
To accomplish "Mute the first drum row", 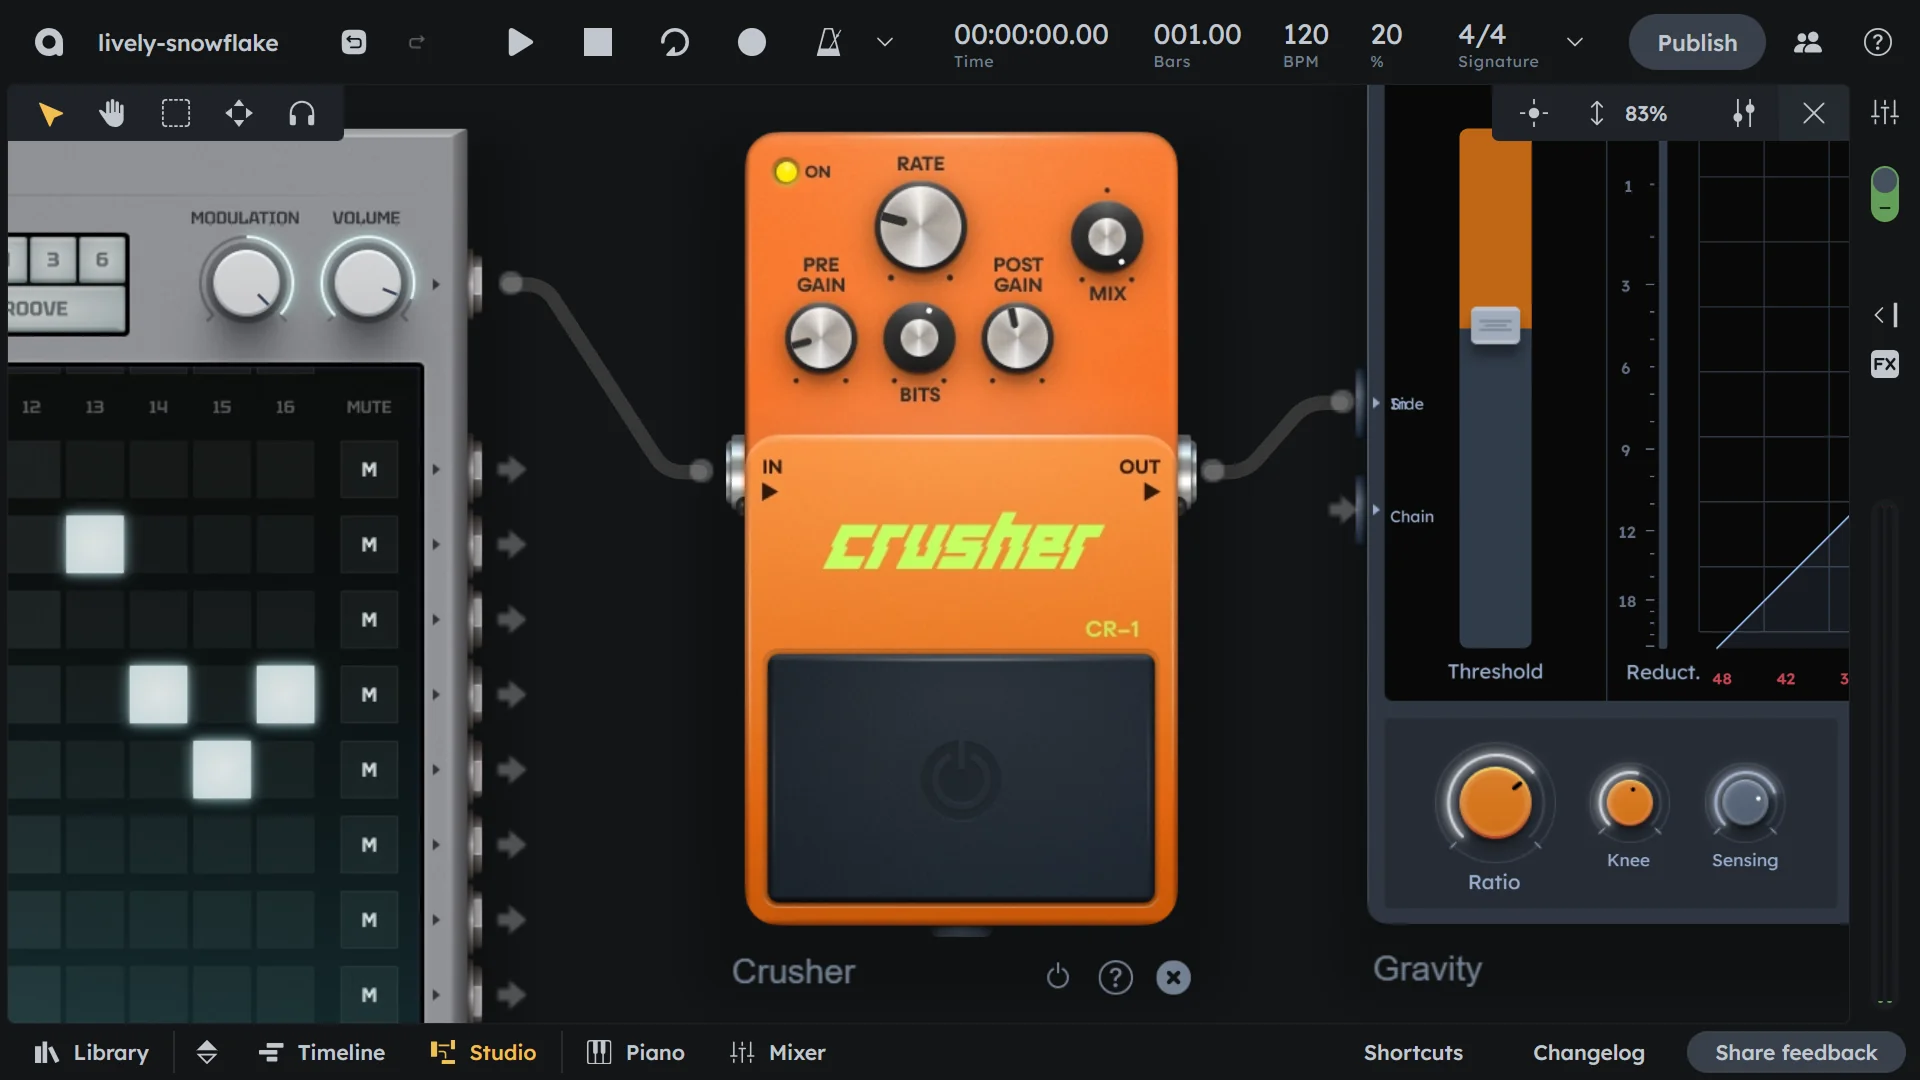I will coord(368,469).
